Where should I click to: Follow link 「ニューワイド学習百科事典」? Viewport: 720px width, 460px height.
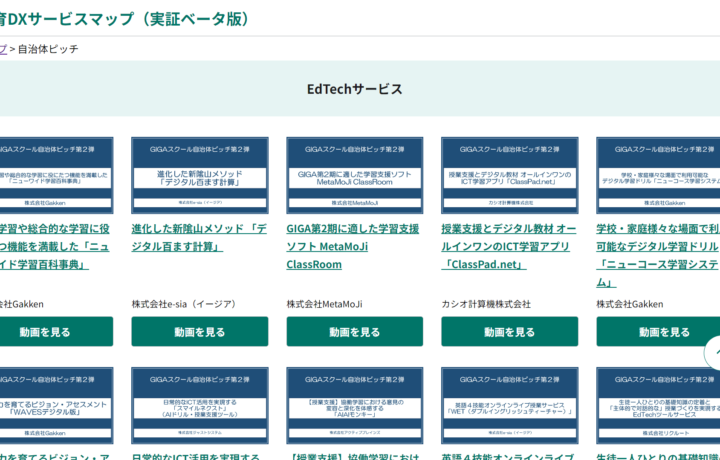55,247
